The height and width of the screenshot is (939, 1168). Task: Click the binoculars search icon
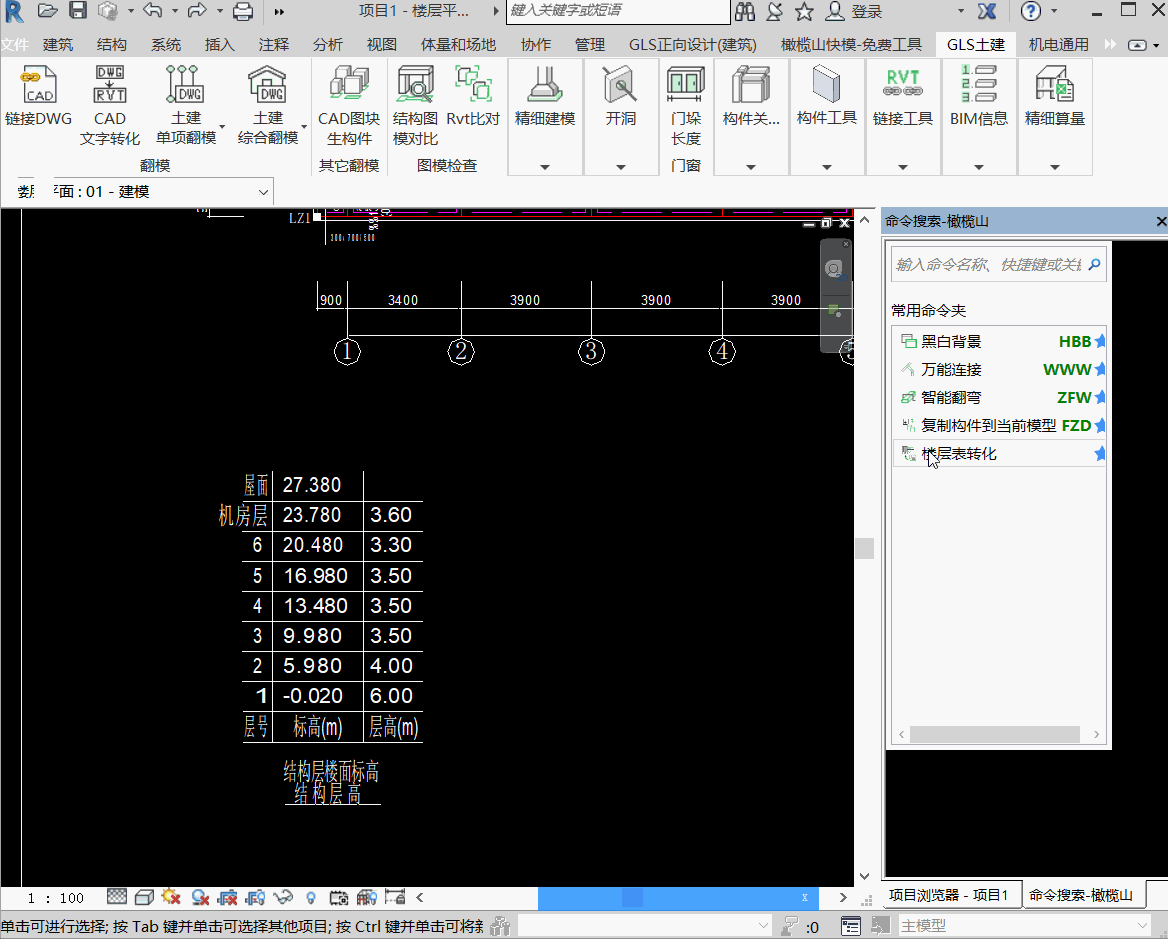pyautogui.click(x=745, y=11)
